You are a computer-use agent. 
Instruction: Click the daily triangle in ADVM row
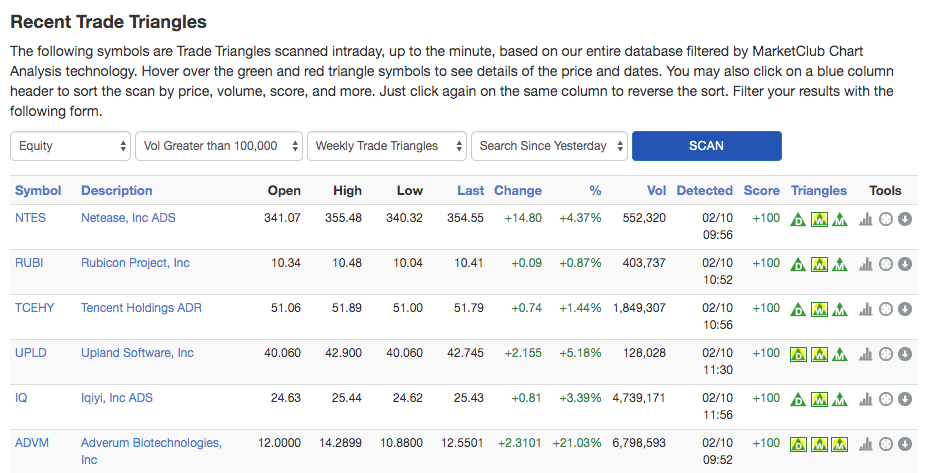[798, 444]
